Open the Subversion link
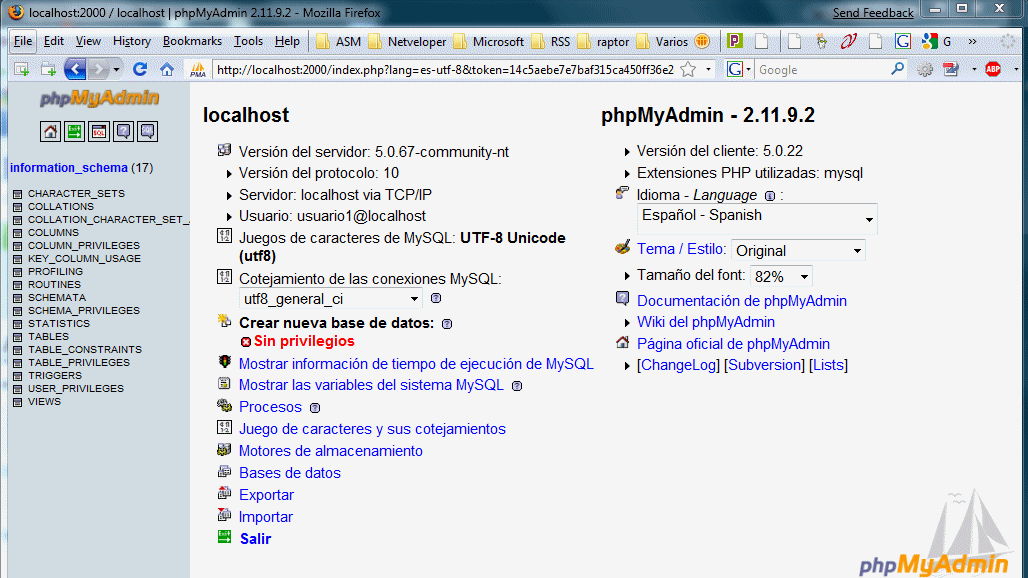The width and height of the screenshot is (1028, 578). click(x=764, y=365)
